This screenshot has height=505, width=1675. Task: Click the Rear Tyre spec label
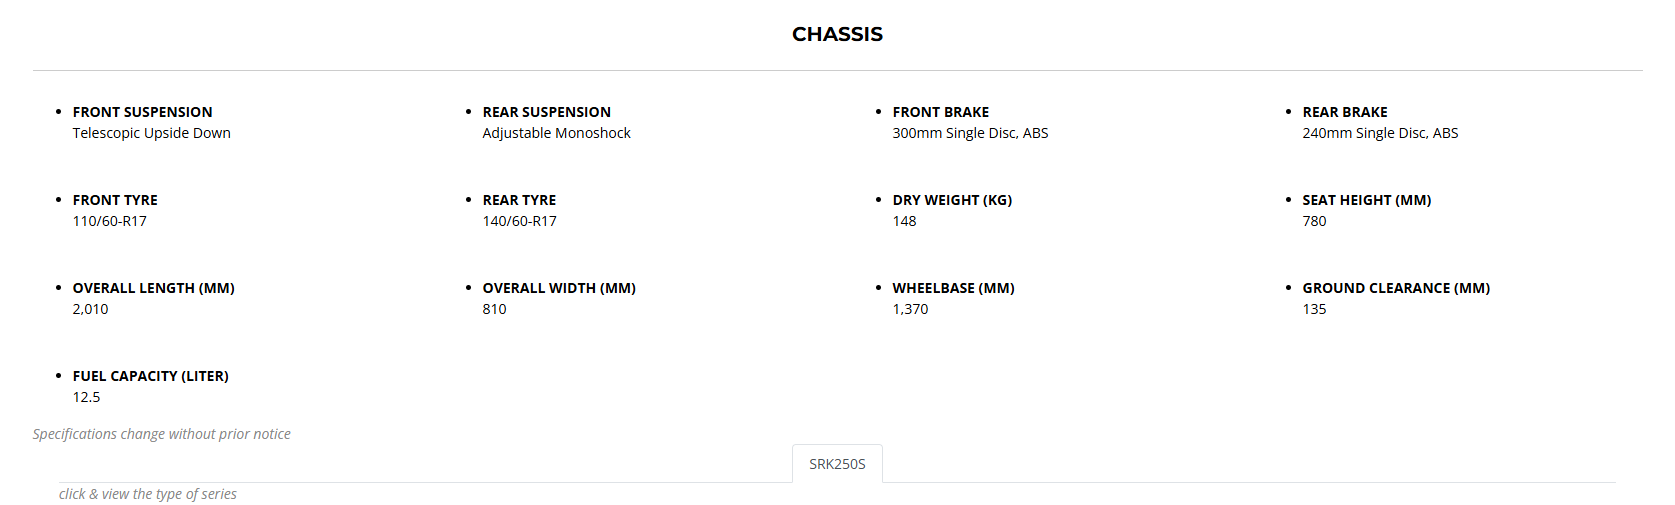[x=519, y=200]
